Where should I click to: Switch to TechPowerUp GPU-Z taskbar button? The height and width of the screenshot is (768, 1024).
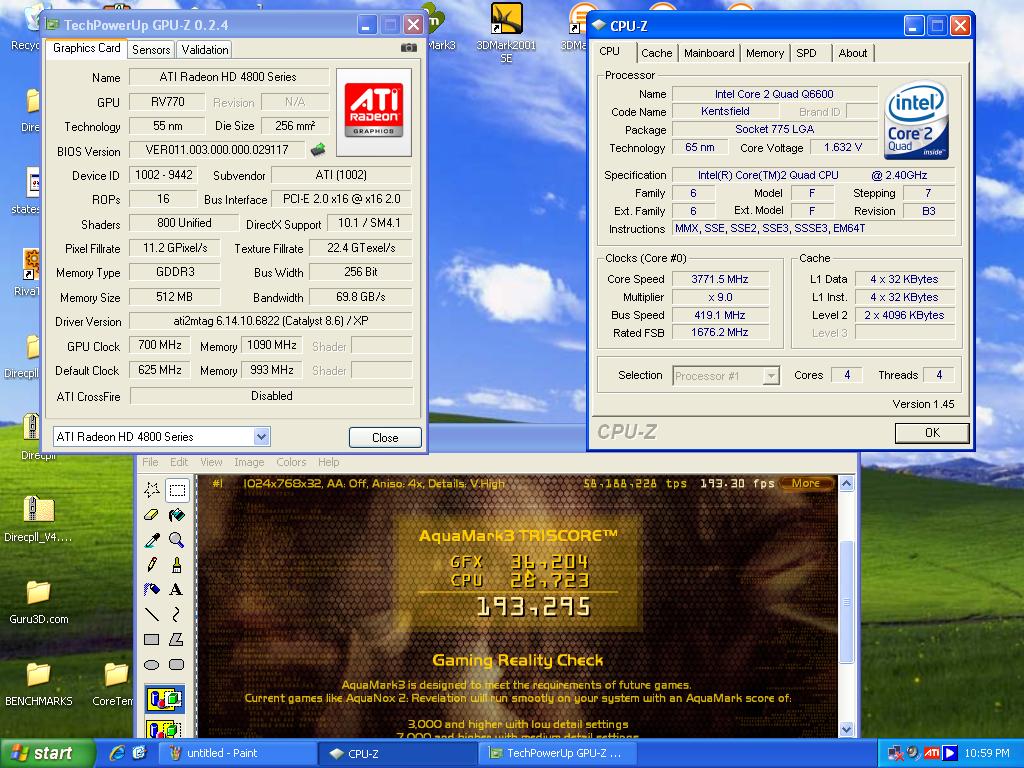coord(558,753)
